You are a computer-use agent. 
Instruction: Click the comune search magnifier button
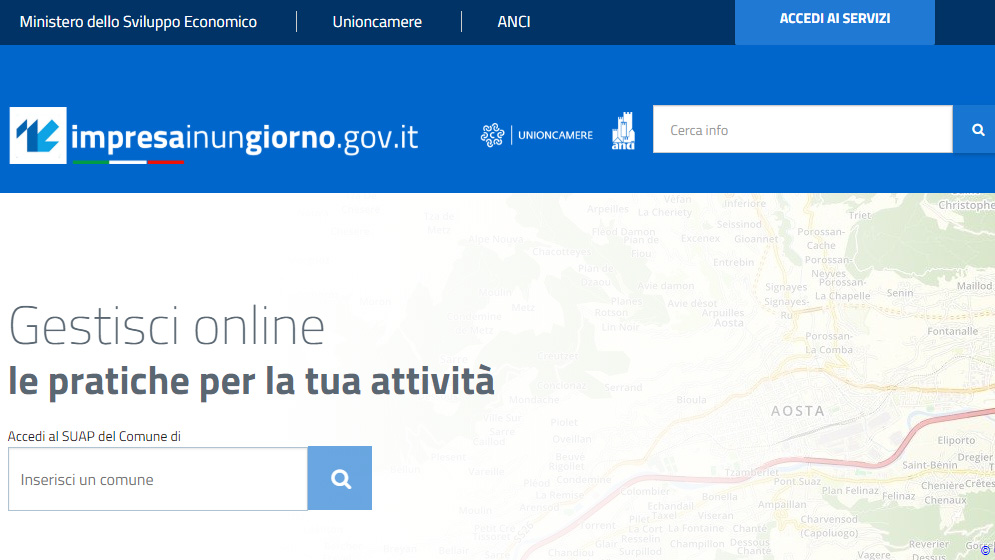340,478
